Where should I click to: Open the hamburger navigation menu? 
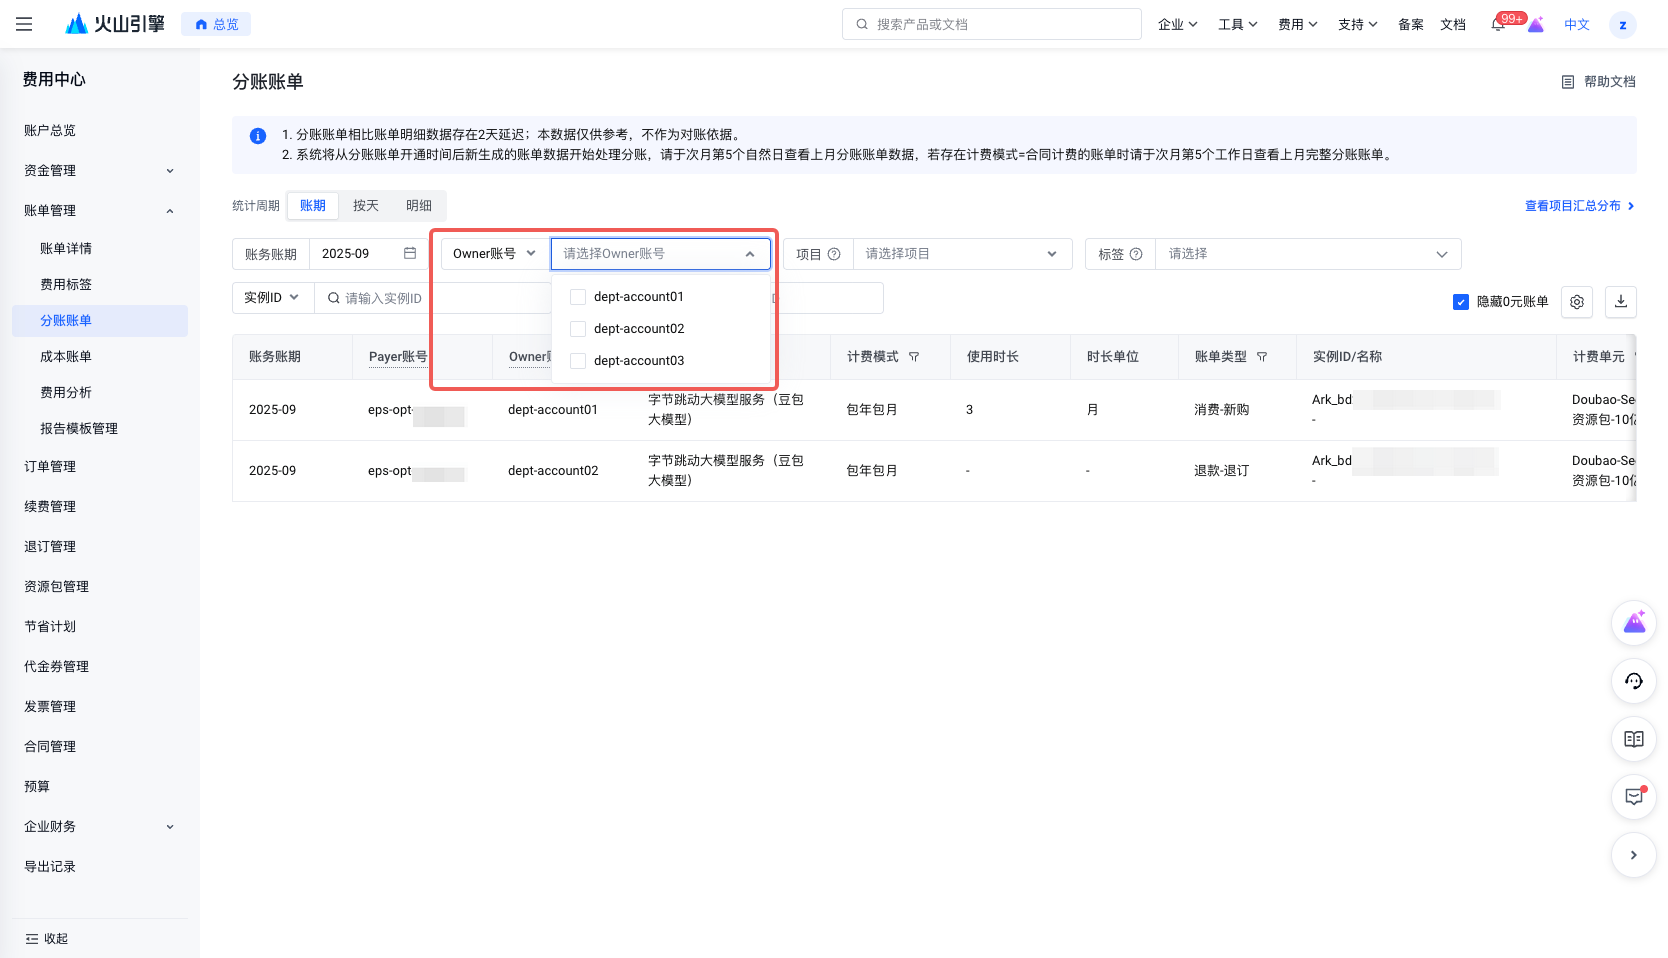click(x=24, y=24)
